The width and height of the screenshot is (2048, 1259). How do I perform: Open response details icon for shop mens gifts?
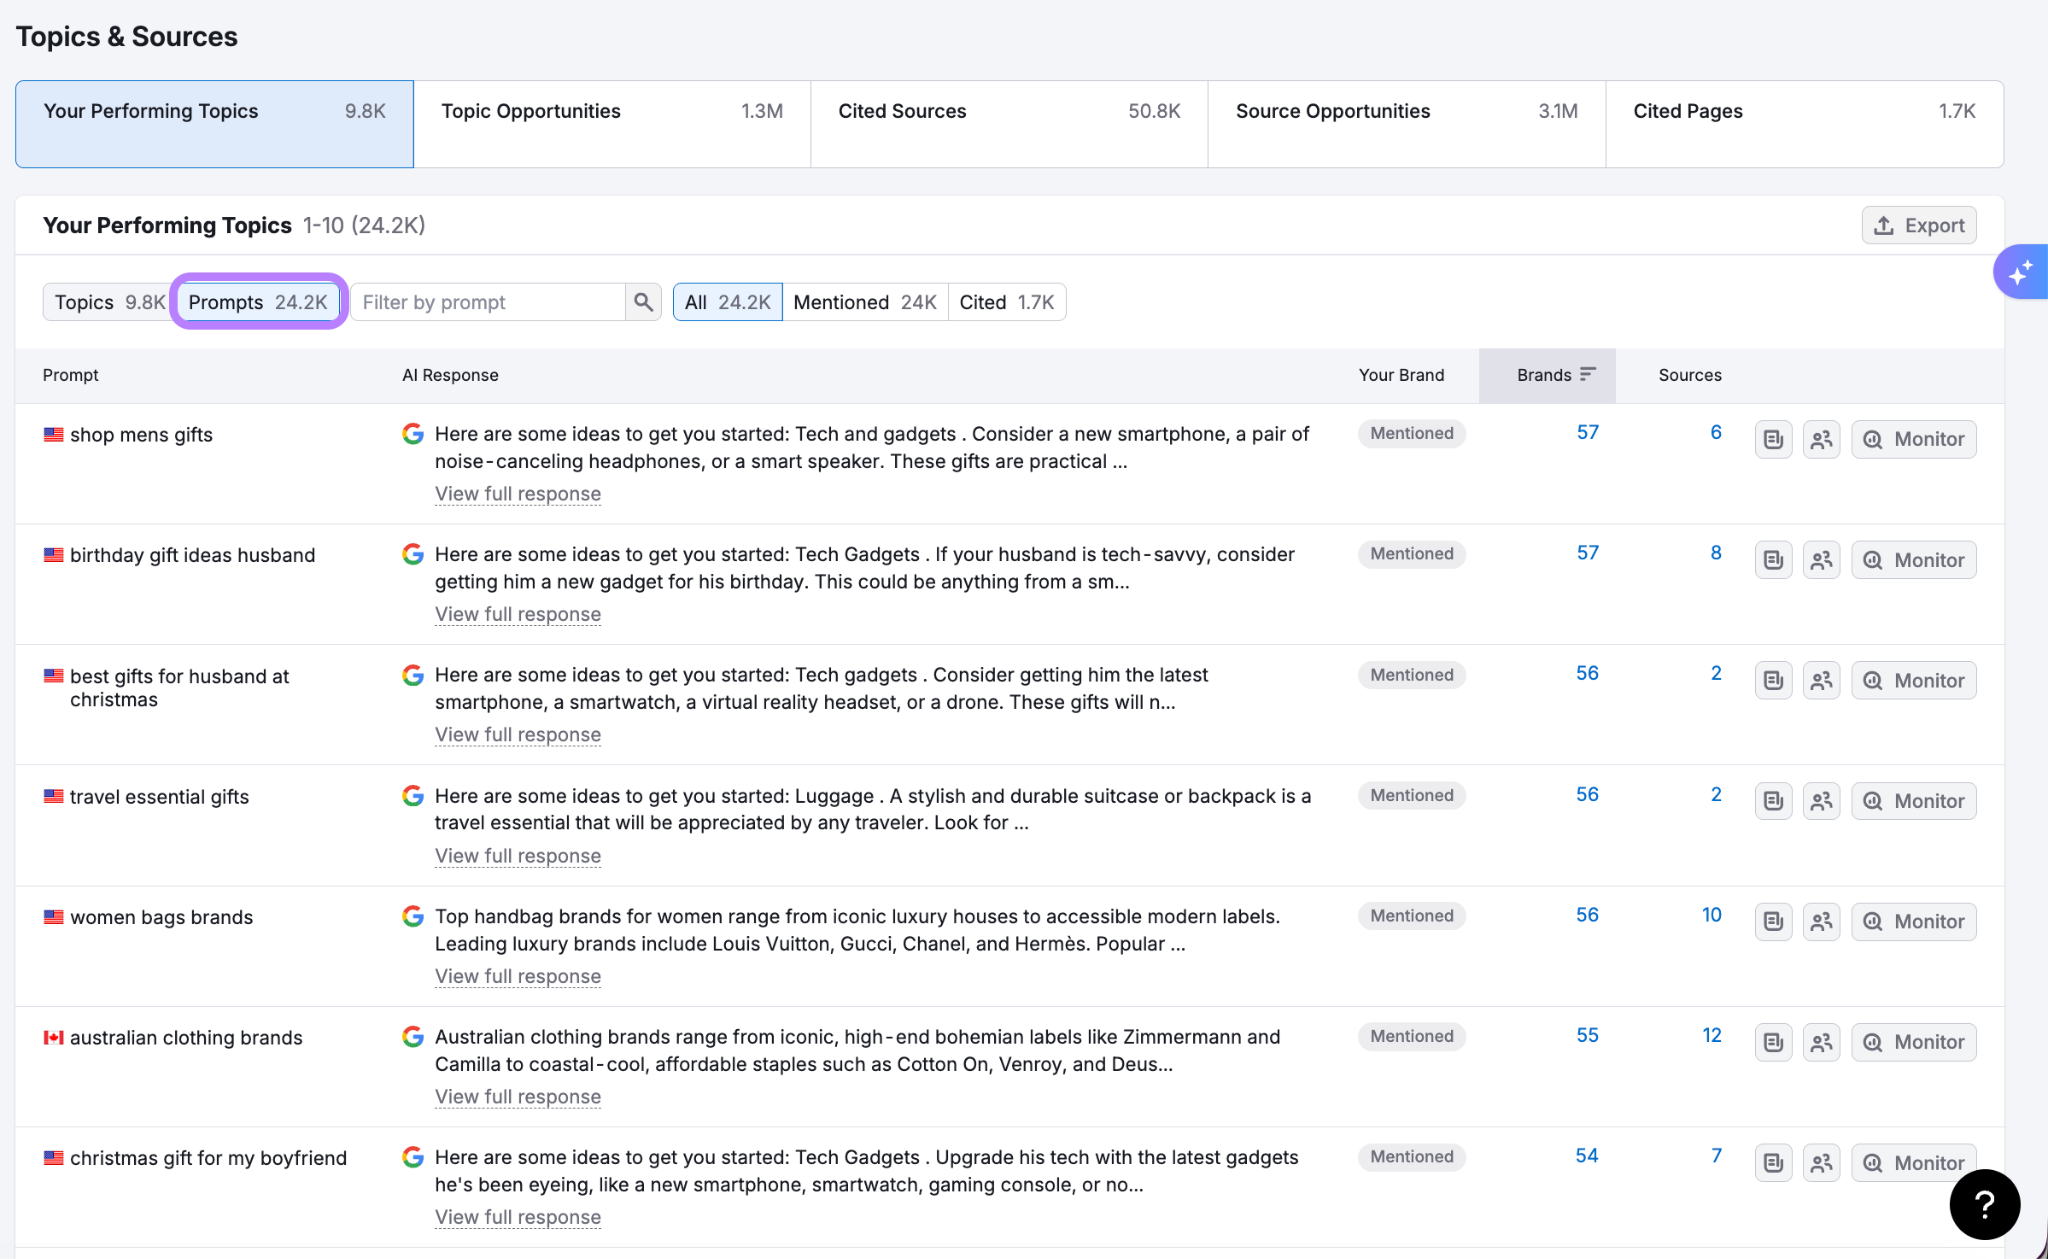(x=1773, y=439)
